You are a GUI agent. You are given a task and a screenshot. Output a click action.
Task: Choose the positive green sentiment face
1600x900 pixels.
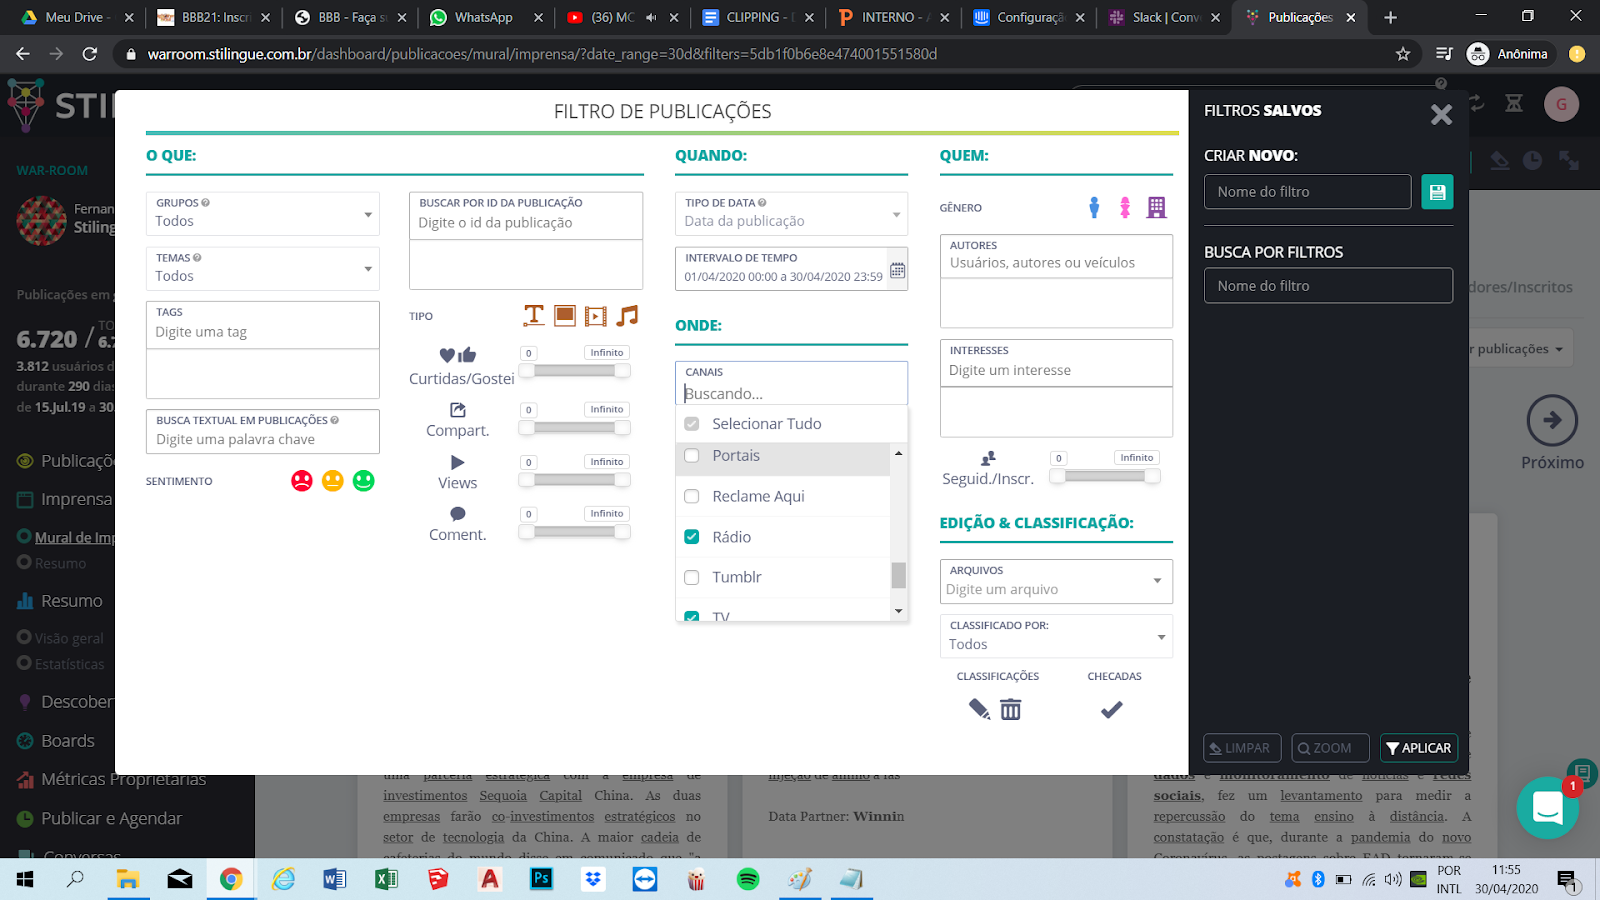pyautogui.click(x=364, y=481)
